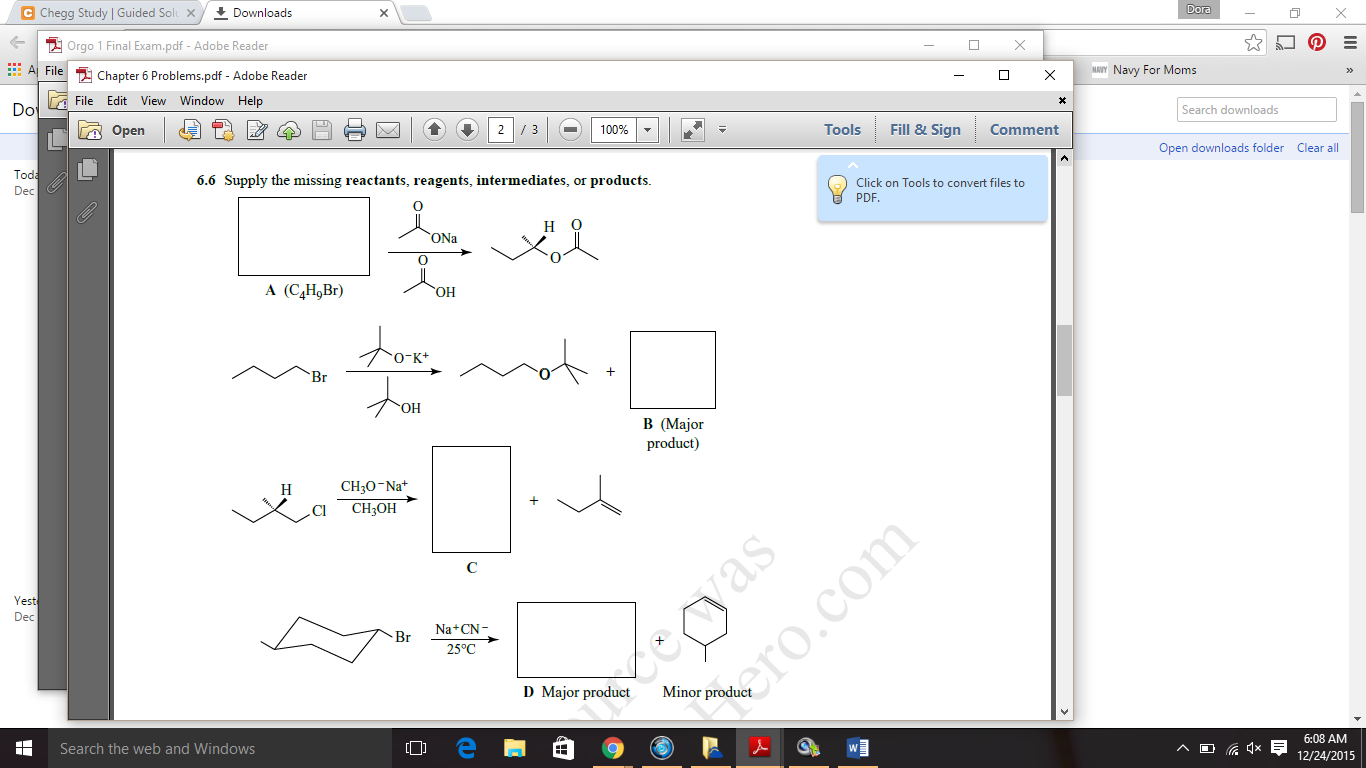The image size is (1366, 768).
Task: Open the View menu in Adobe Reader
Action: 153,100
